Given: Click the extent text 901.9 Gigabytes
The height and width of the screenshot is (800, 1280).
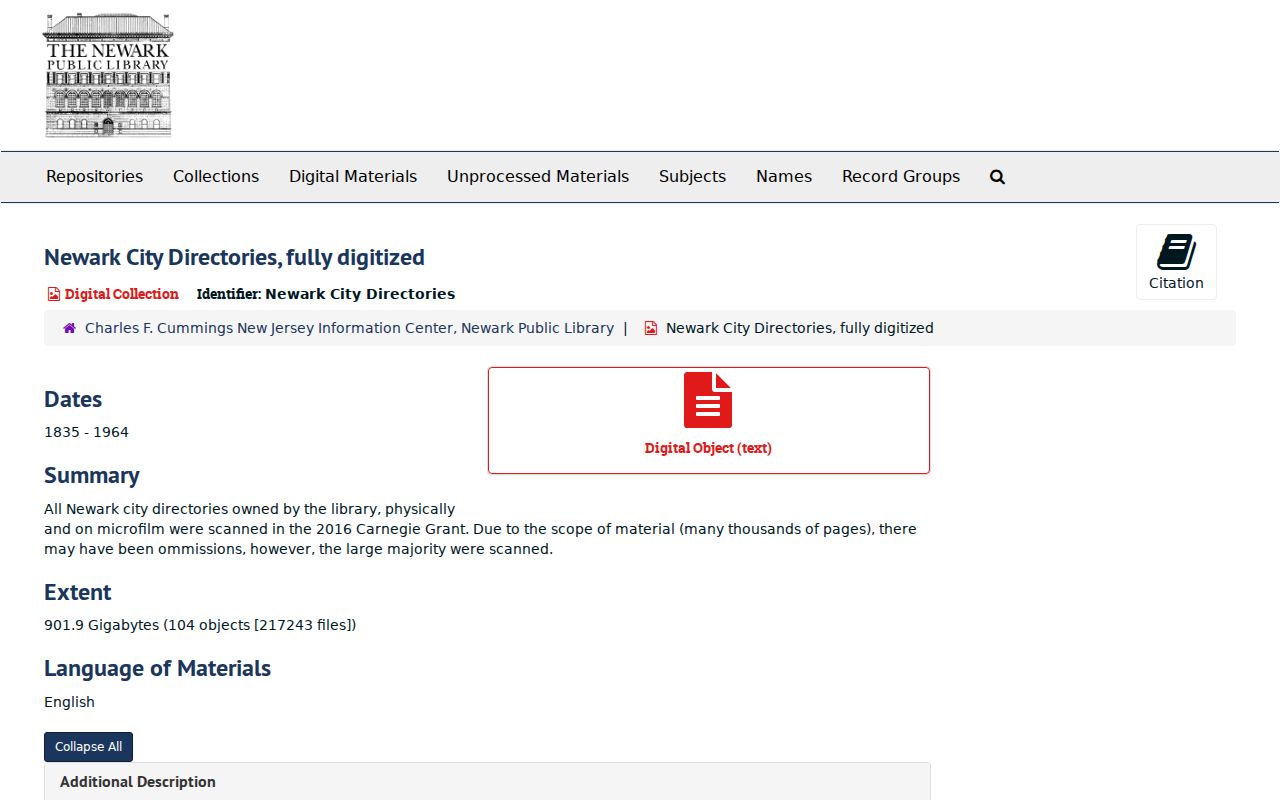Looking at the screenshot, I should coord(200,625).
